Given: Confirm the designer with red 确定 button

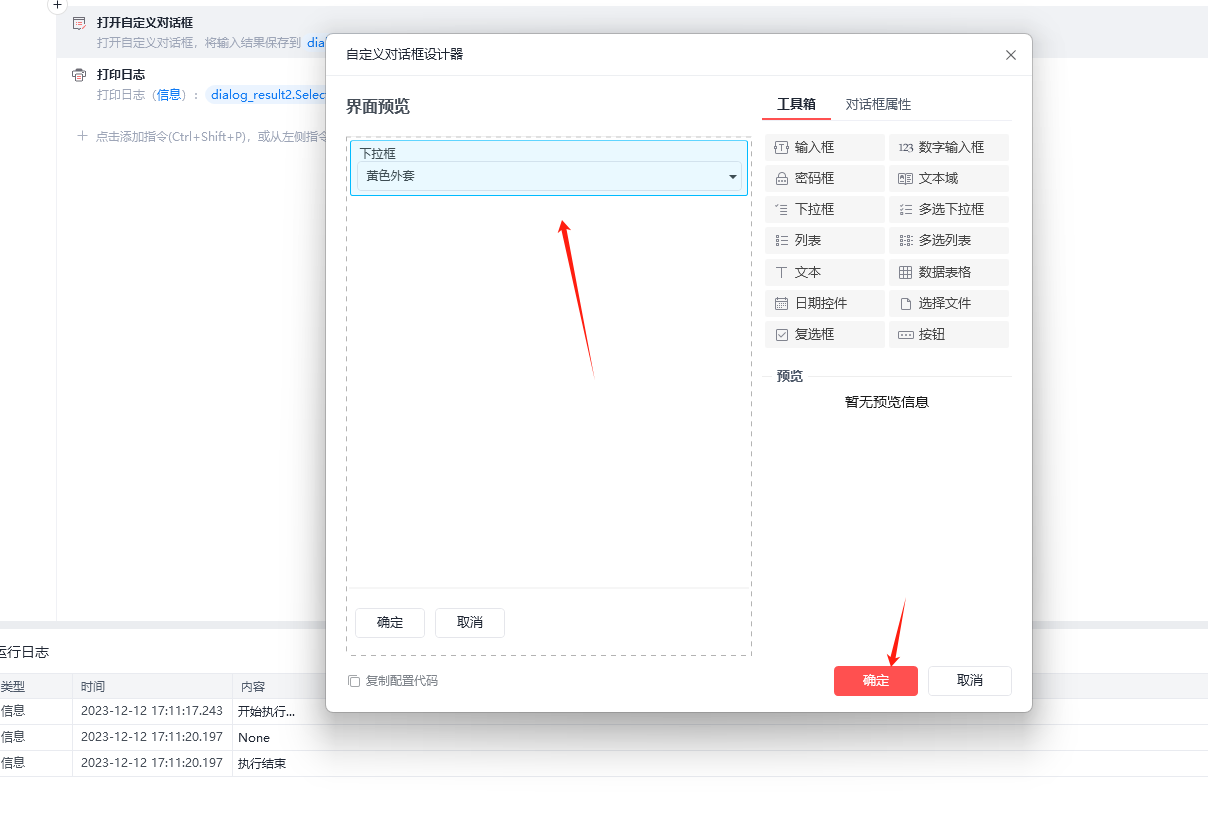Looking at the screenshot, I should [x=876, y=681].
